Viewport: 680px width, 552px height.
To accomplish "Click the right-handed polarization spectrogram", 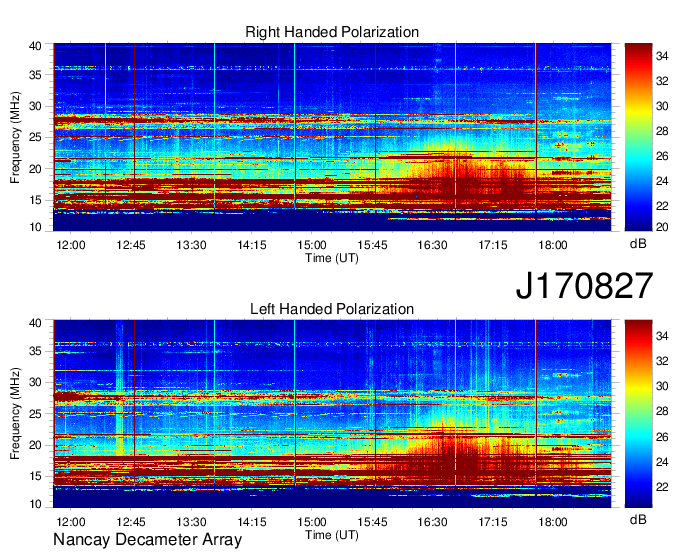I will pyautogui.click(x=332, y=137).
